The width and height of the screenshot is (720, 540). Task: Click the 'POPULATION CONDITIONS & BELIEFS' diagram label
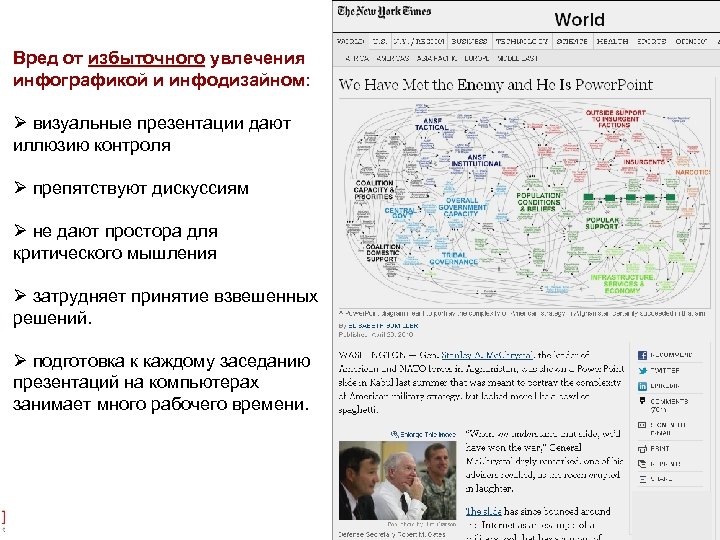coord(538,202)
